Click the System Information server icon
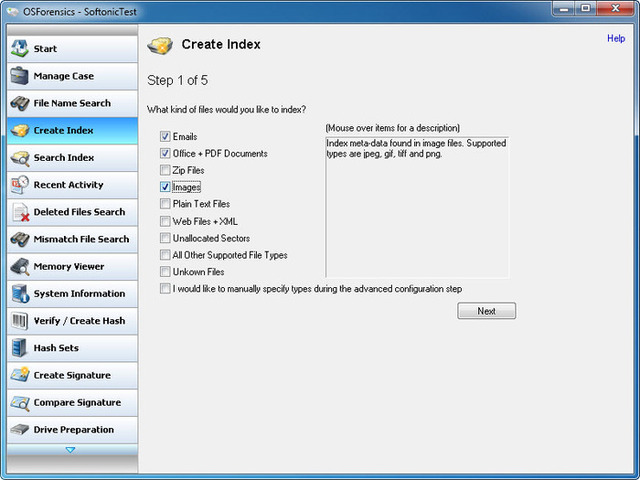This screenshot has width=640, height=480. click(20, 294)
